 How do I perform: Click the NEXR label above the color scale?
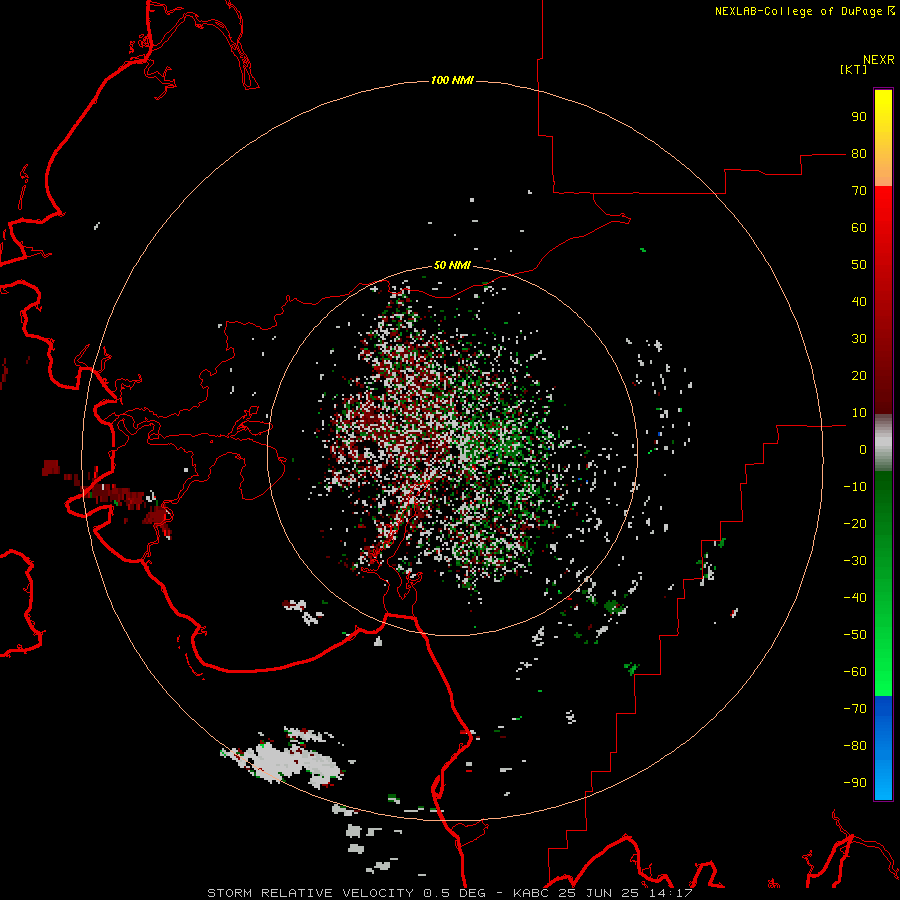coord(879,60)
